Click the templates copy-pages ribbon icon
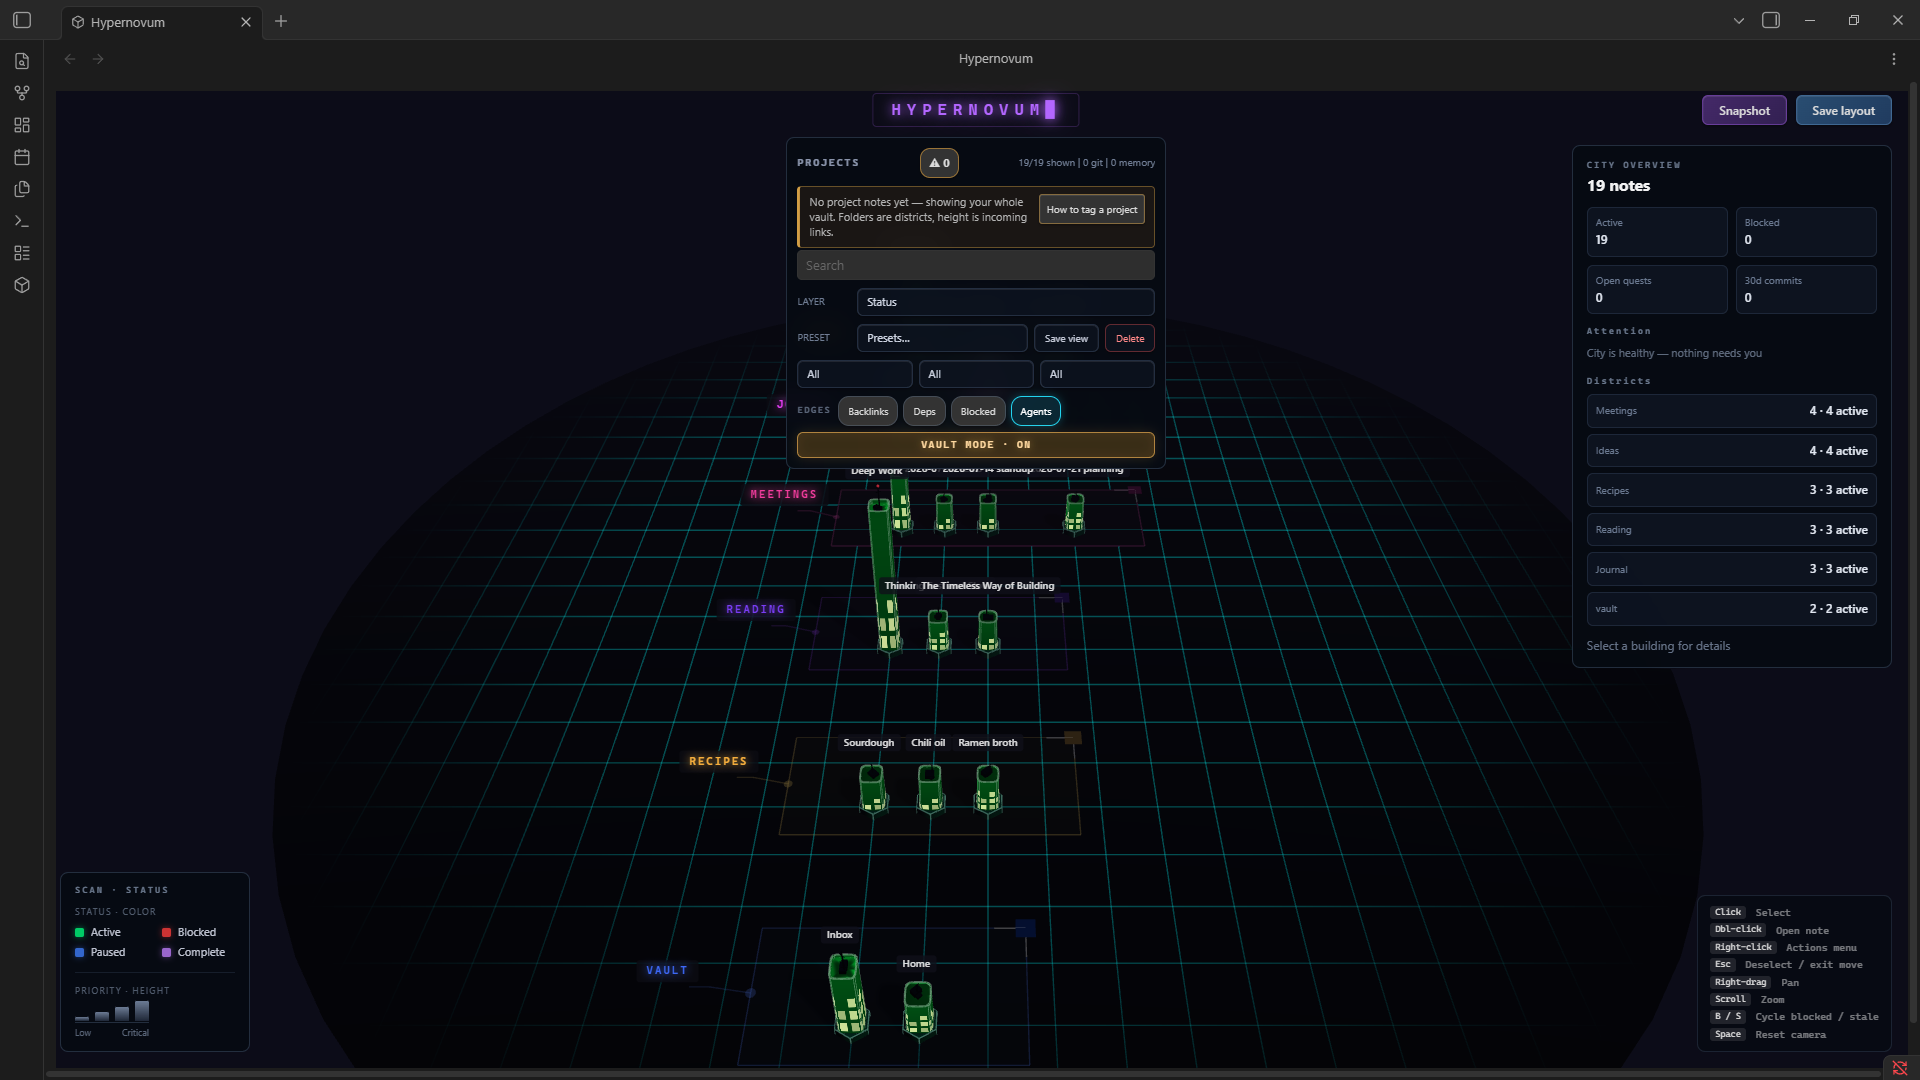The image size is (1920, 1080). (x=22, y=189)
